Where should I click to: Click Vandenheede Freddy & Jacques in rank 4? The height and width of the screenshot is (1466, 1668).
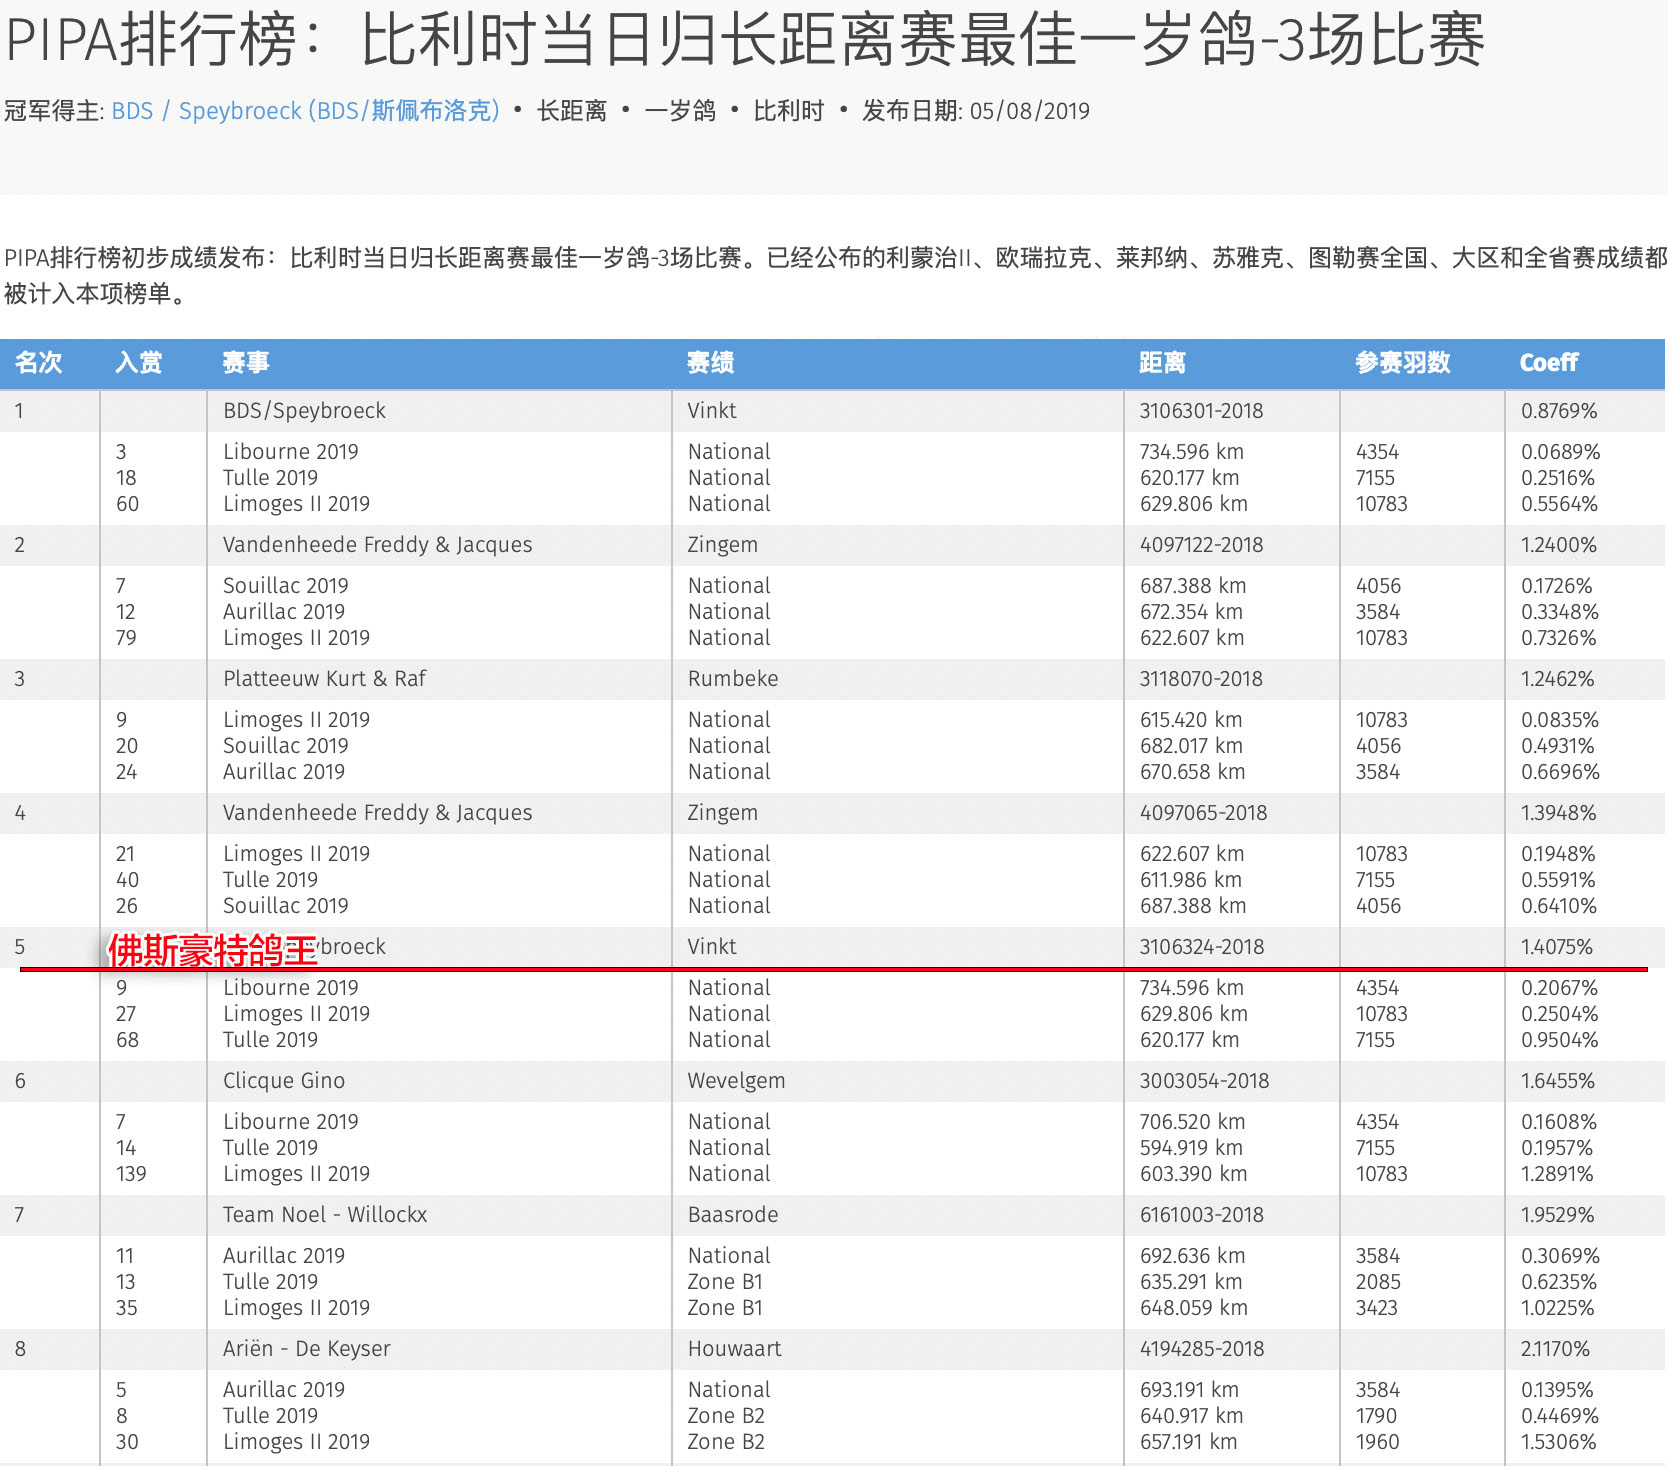point(377,813)
